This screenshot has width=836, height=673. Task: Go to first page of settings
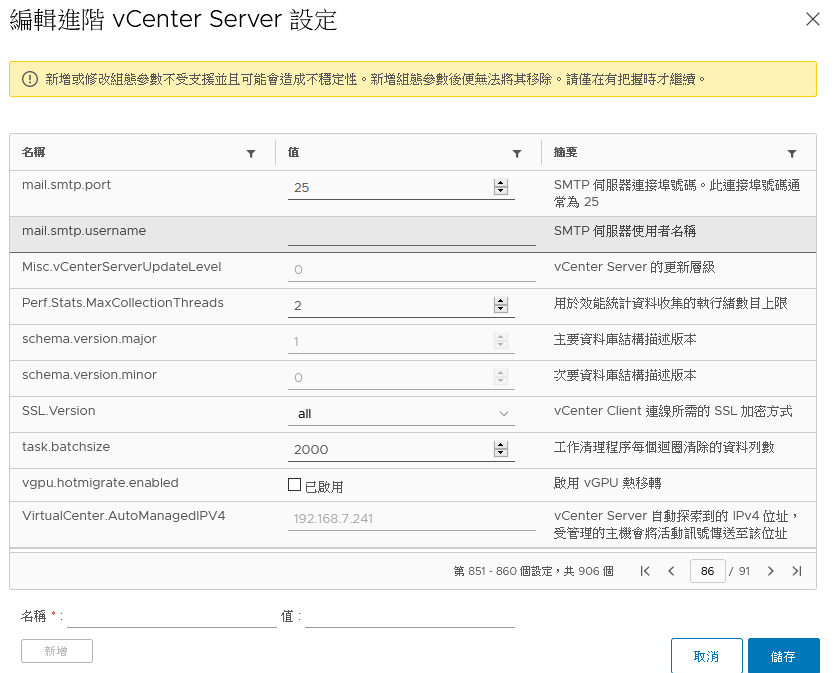tap(645, 571)
